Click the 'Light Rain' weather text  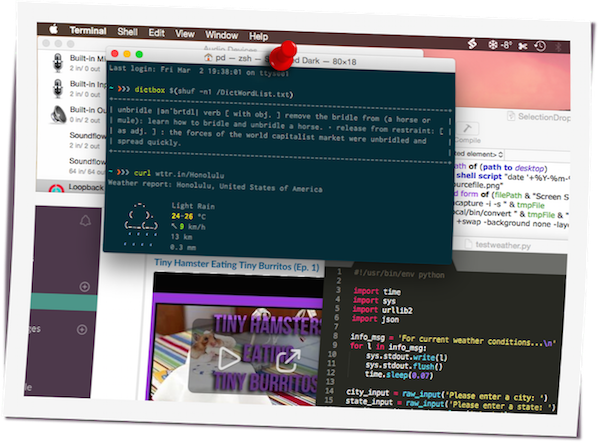(193, 206)
